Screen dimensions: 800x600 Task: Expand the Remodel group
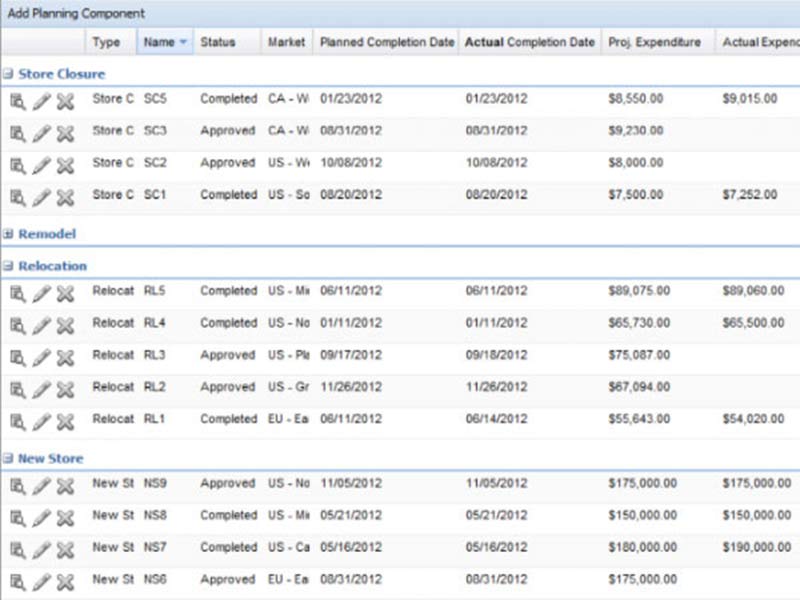(8, 234)
